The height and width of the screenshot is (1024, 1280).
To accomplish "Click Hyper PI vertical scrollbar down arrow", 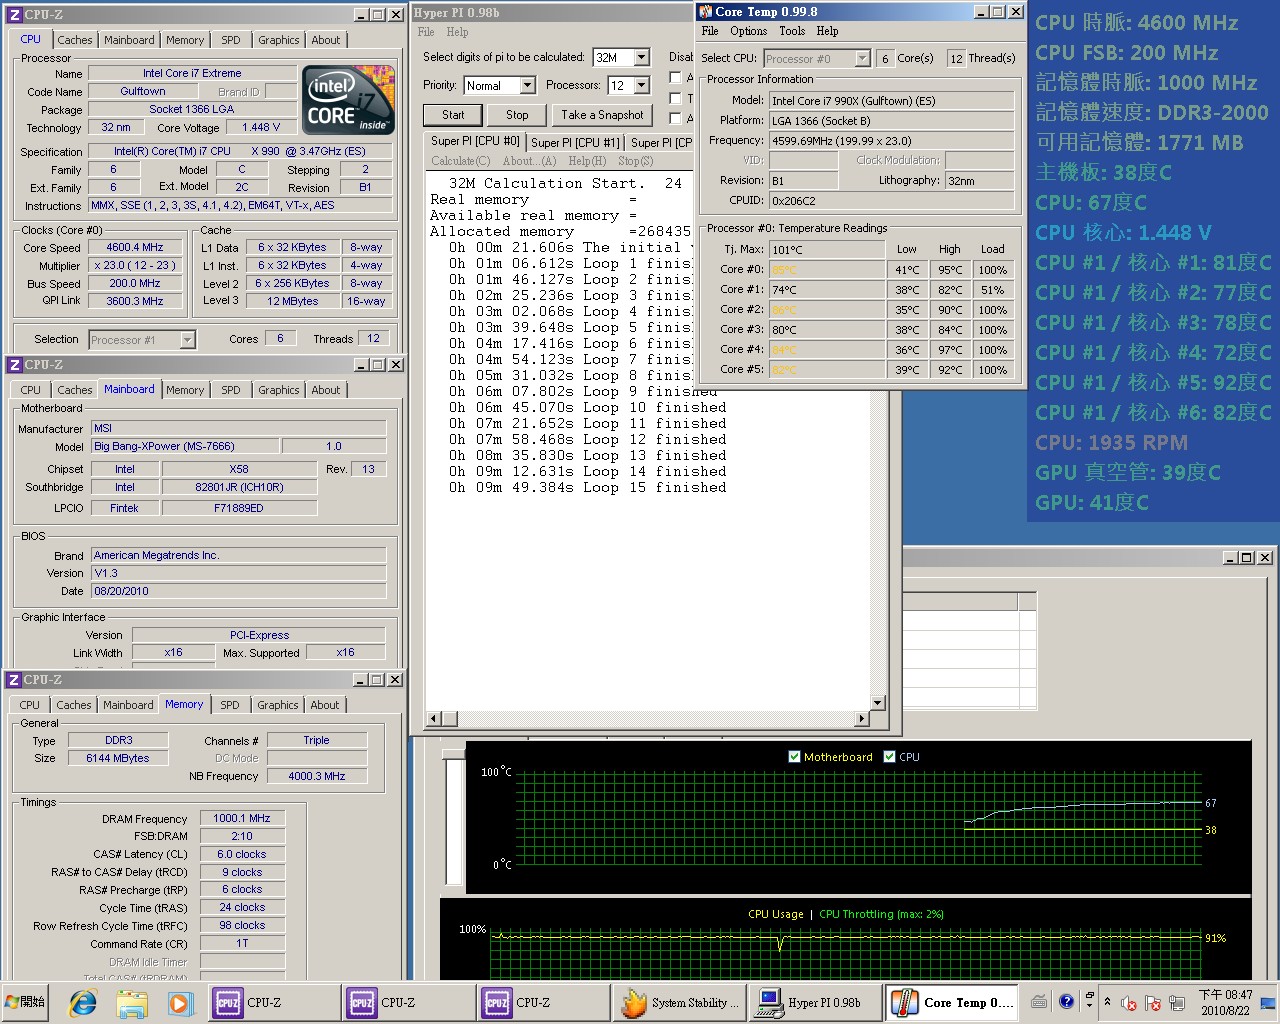I will click(877, 703).
